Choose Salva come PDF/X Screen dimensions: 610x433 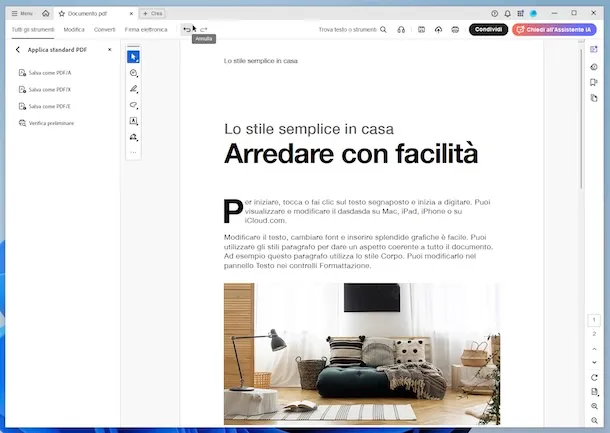(x=45, y=89)
